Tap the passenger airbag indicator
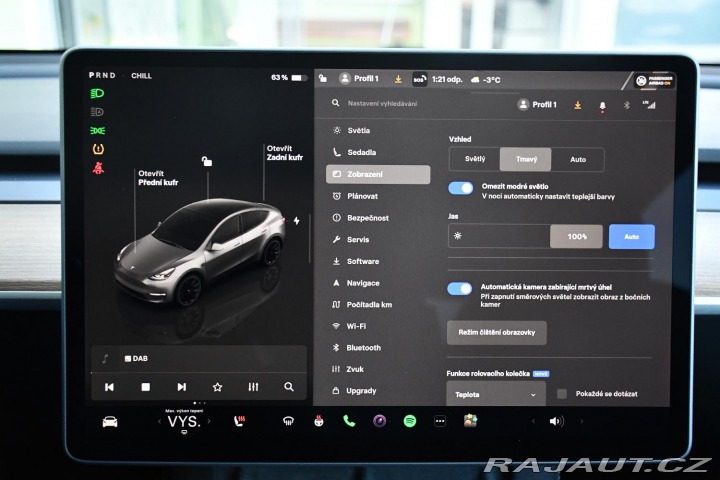The width and height of the screenshot is (720, 480). pyautogui.click(x=654, y=81)
